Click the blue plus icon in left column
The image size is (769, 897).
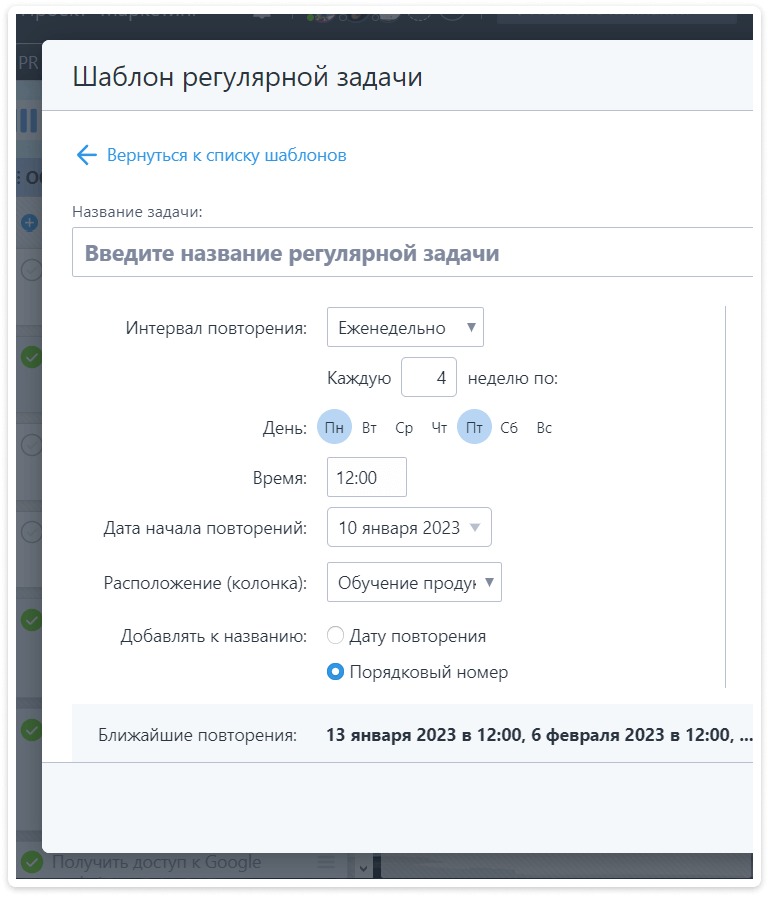[30, 222]
